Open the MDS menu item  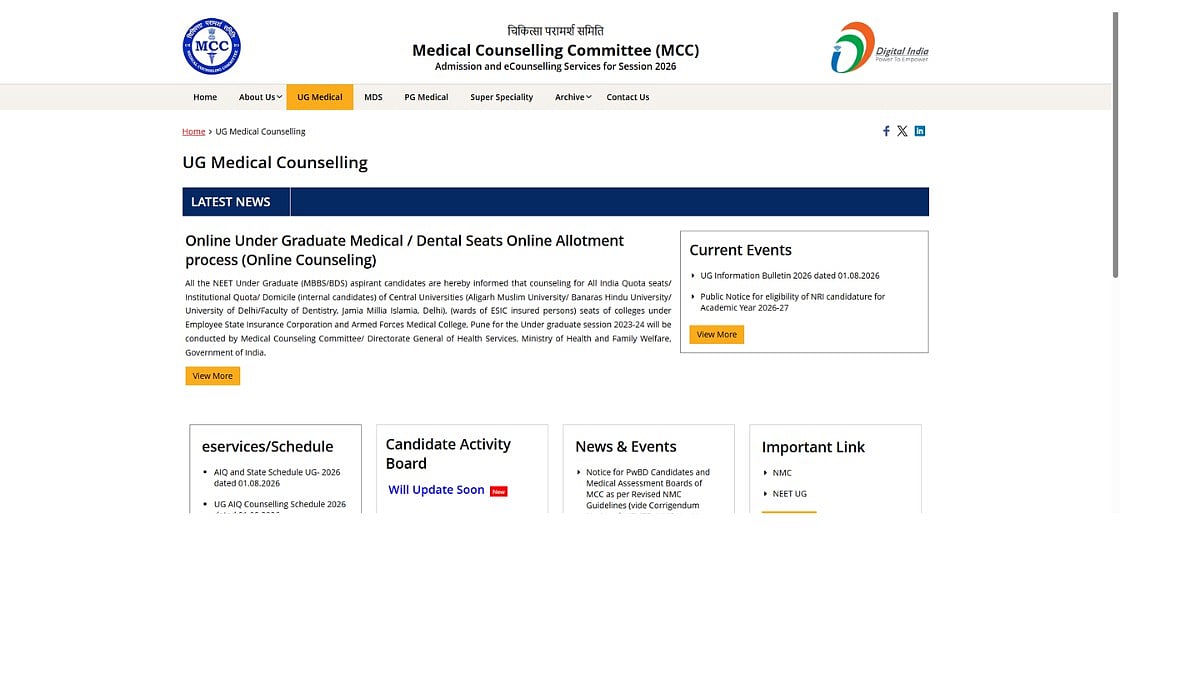tap(373, 97)
